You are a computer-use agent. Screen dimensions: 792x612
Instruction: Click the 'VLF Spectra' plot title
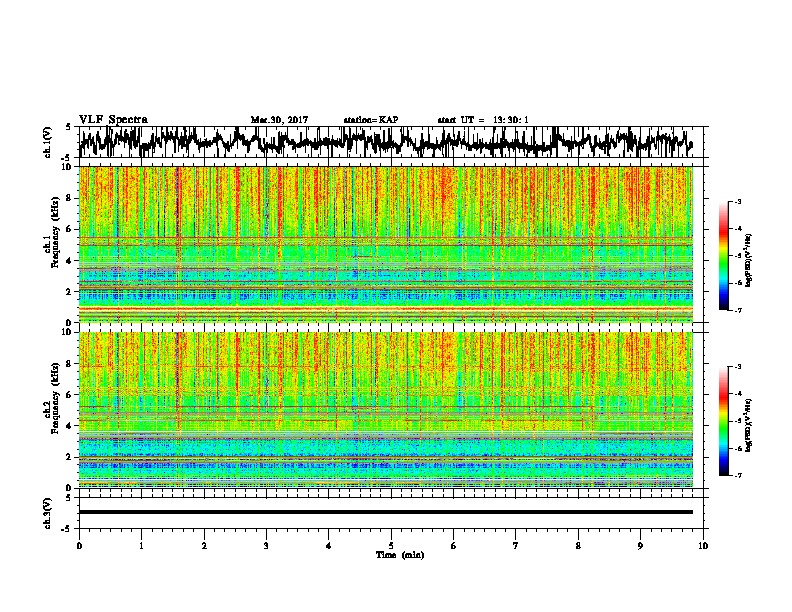tap(113, 120)
